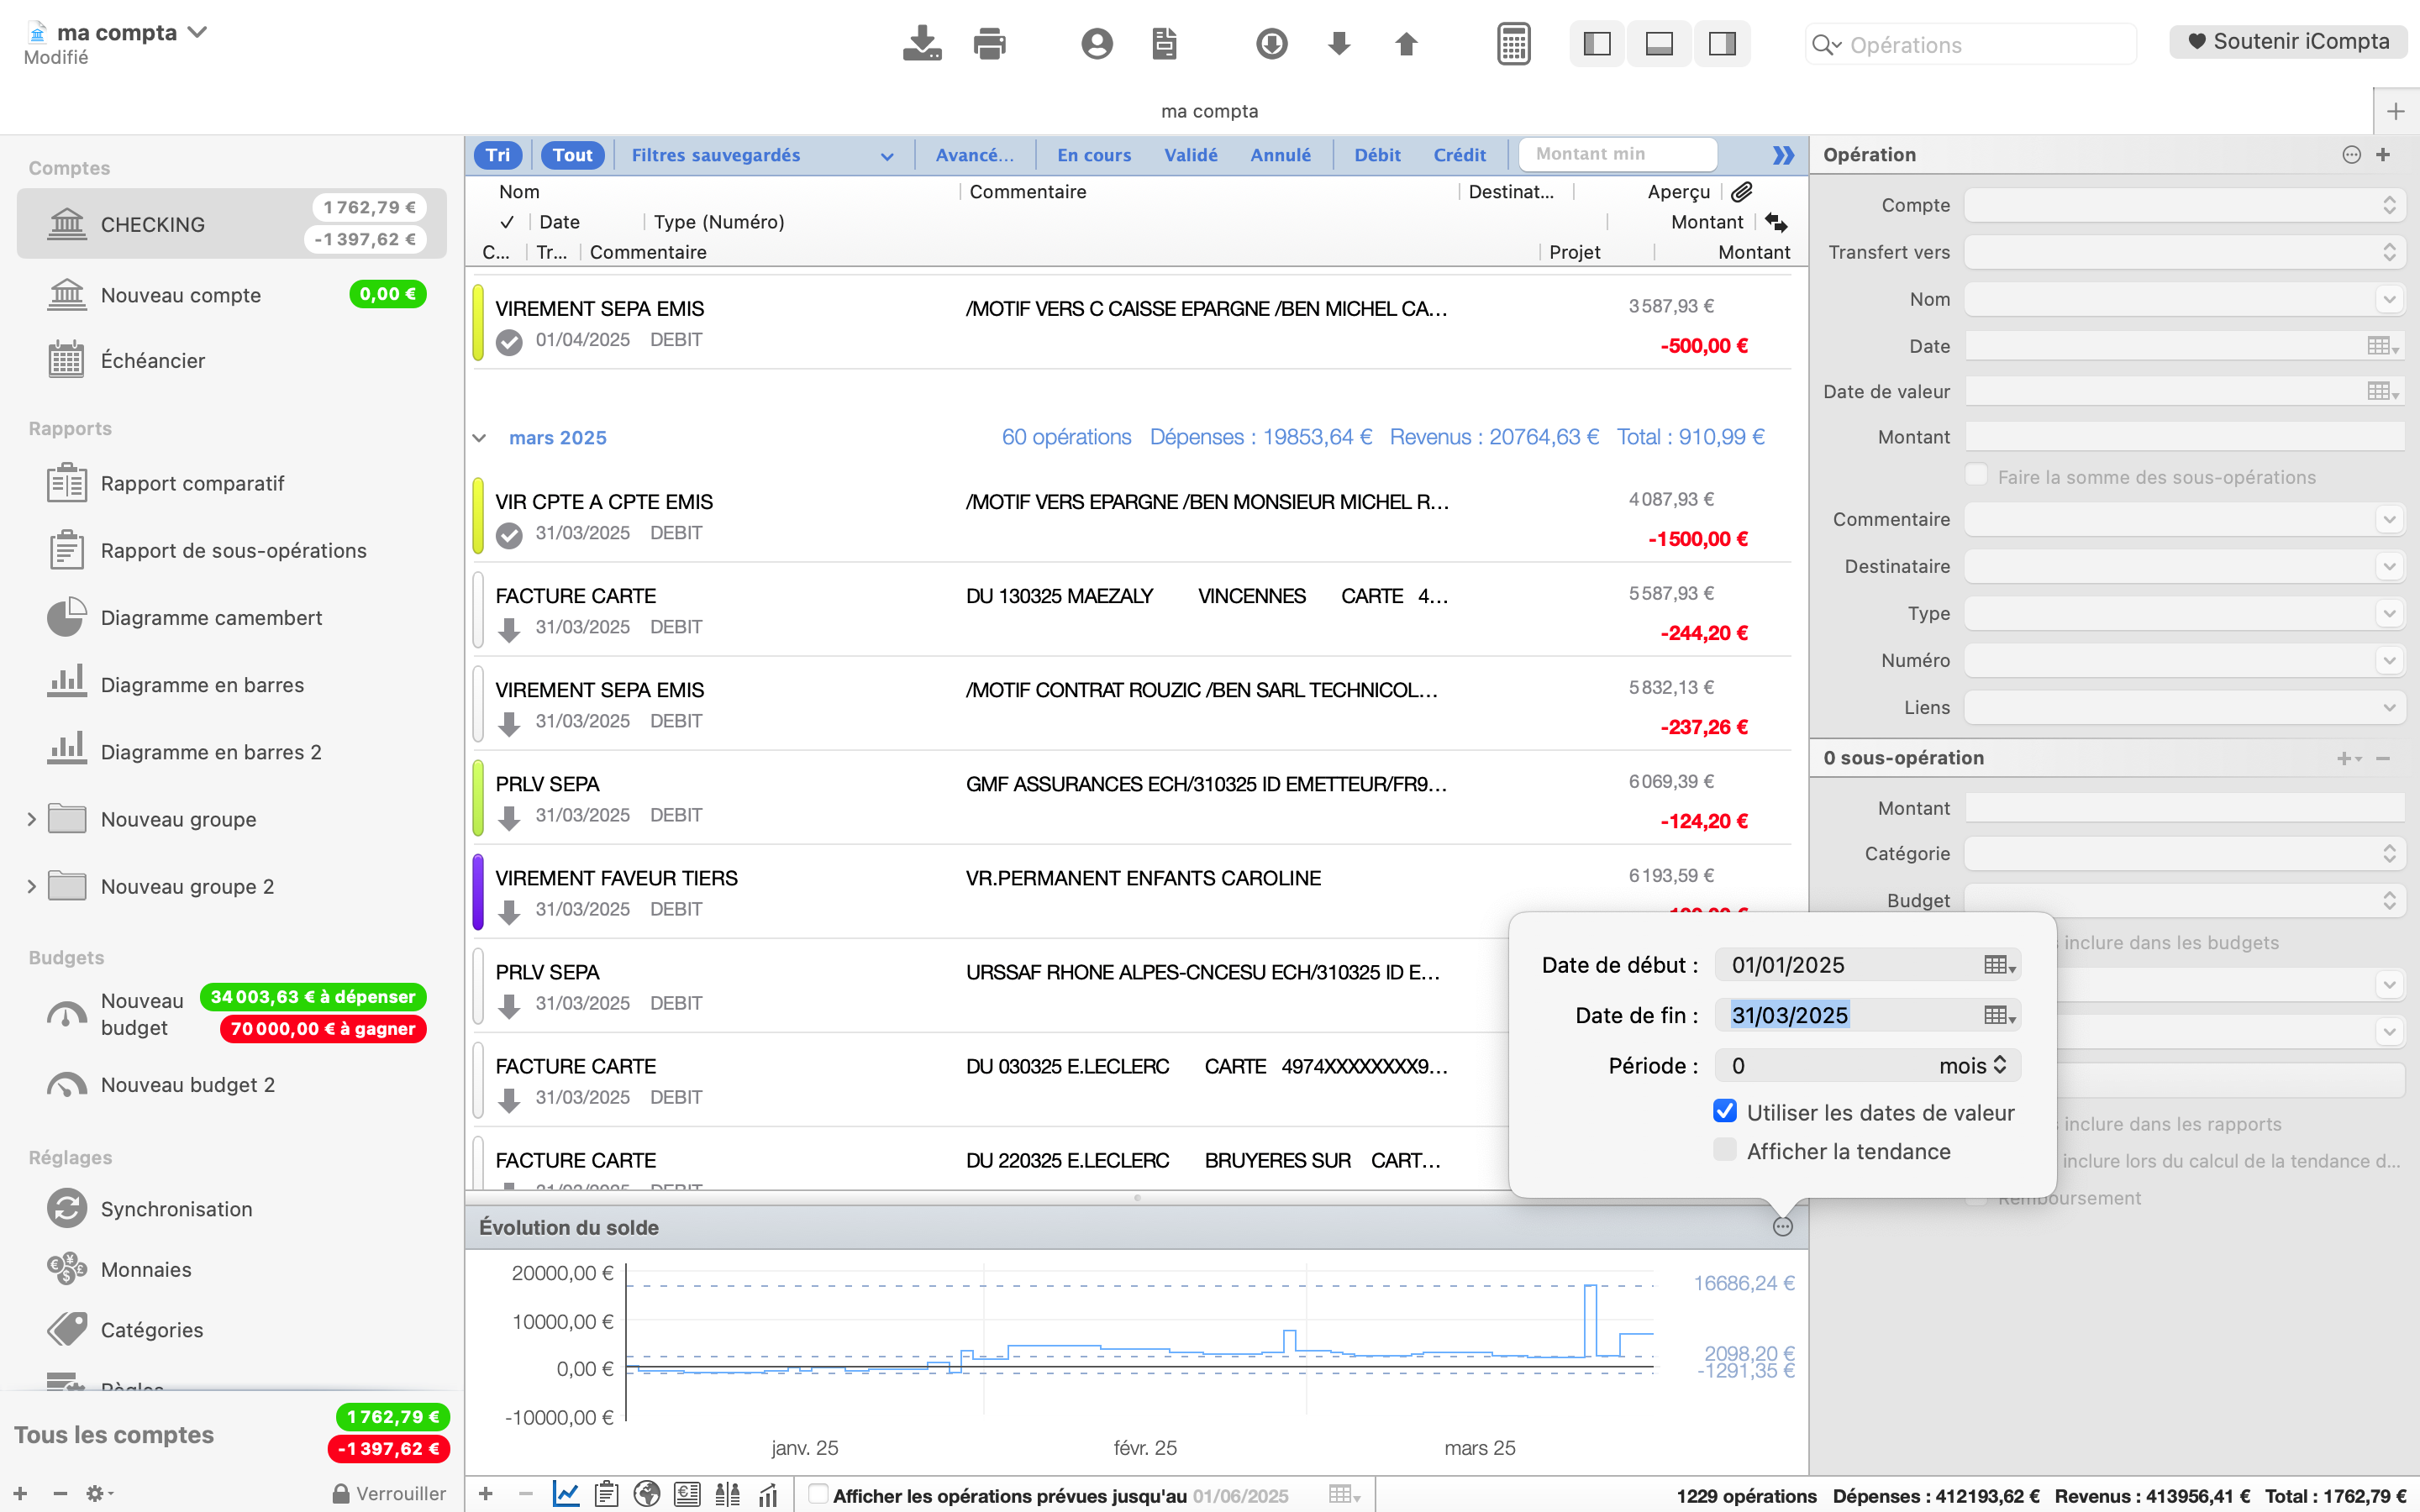Uncheck Utiliser les dates de valeur

pyautogui.click(x=1724, y=1112)
